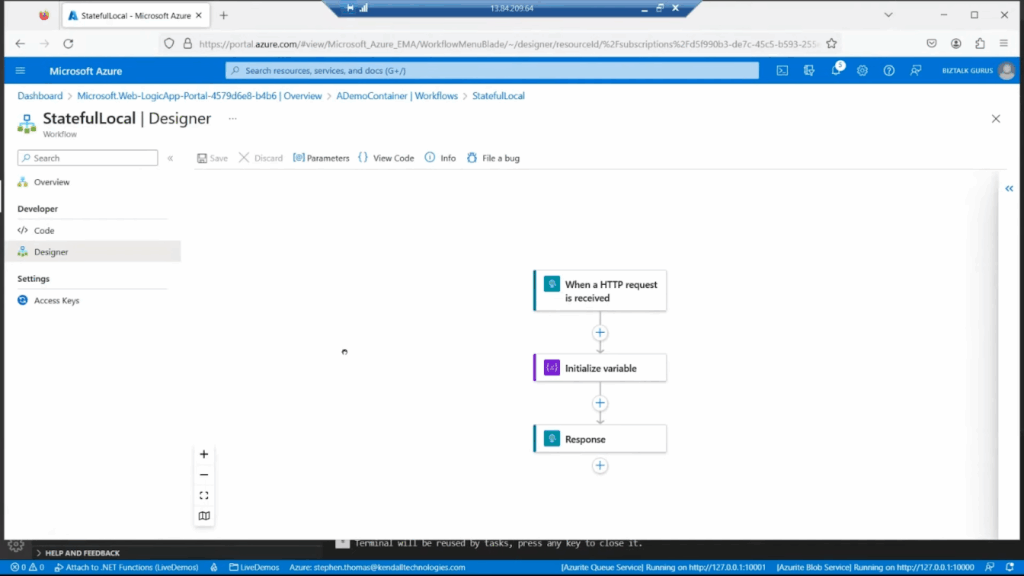Add step after Initialize variable

(x=600, y=403)
